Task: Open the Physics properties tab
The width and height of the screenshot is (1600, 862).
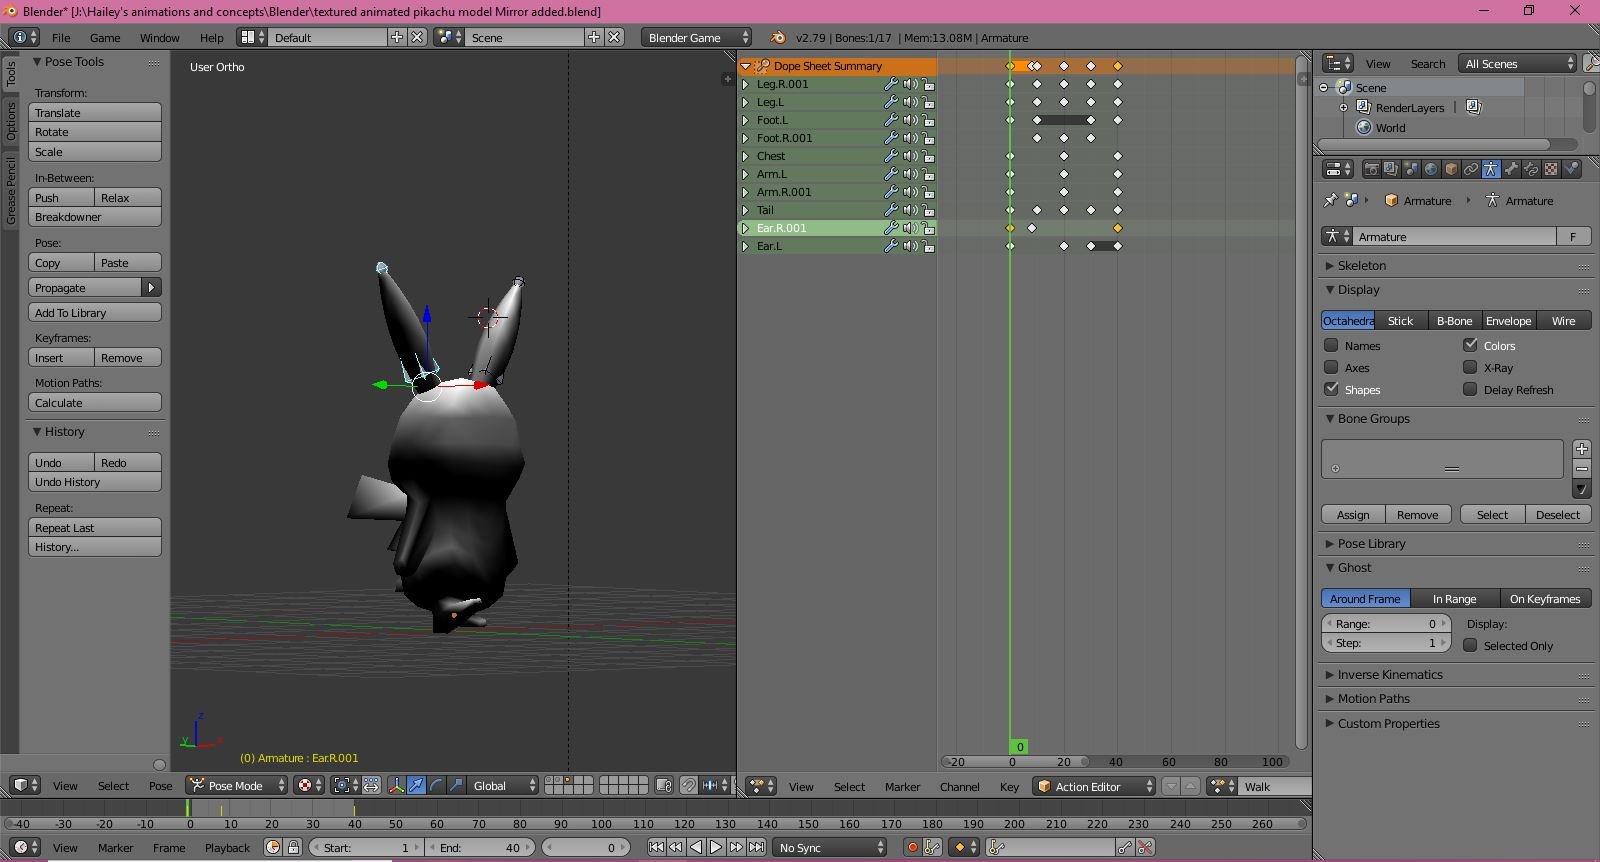Action: [x=1571, y=169]
